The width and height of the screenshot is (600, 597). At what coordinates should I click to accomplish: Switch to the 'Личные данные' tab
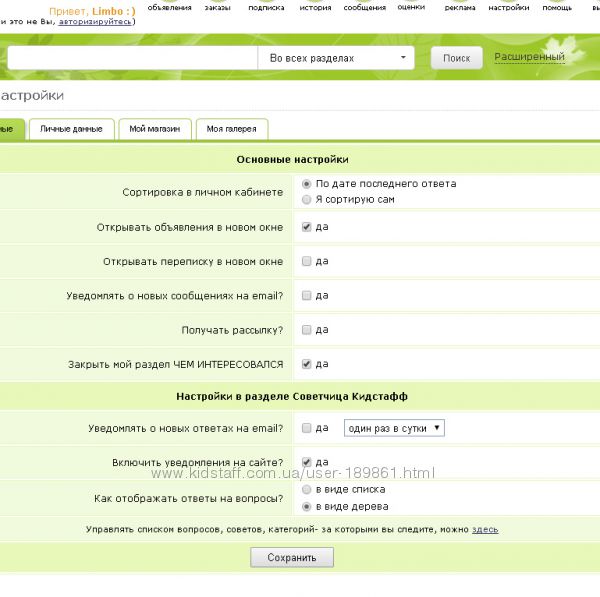click(x=71, y=129)
